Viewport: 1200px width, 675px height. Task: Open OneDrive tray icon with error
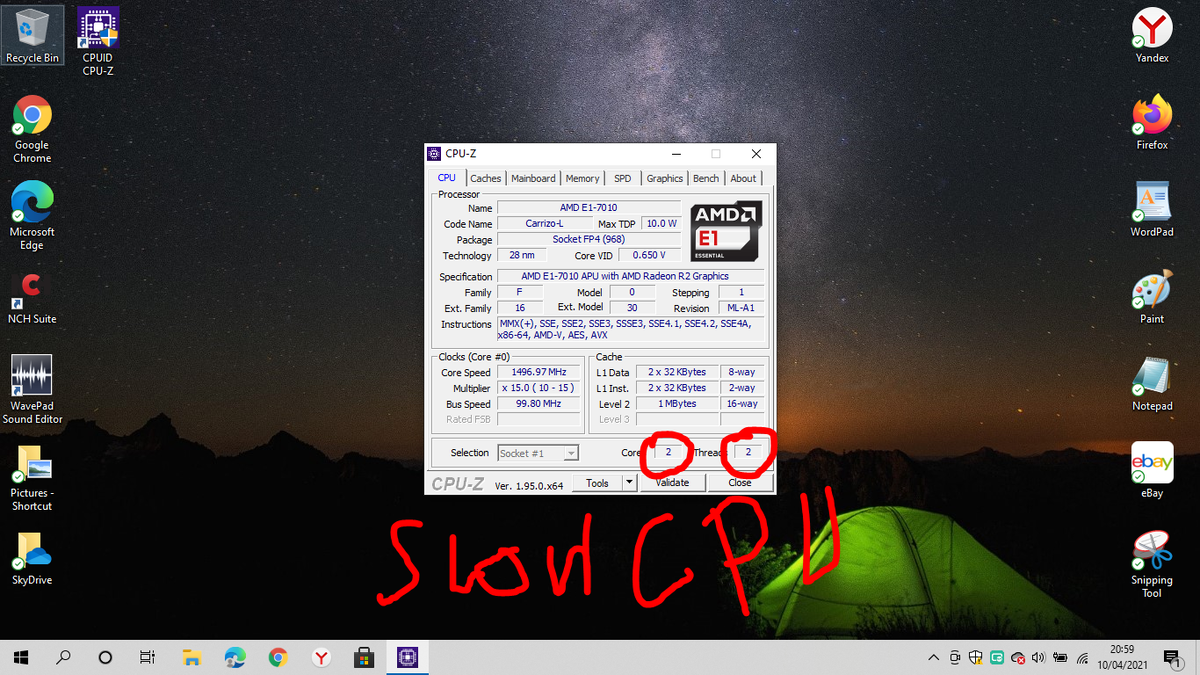[1018, 658]
